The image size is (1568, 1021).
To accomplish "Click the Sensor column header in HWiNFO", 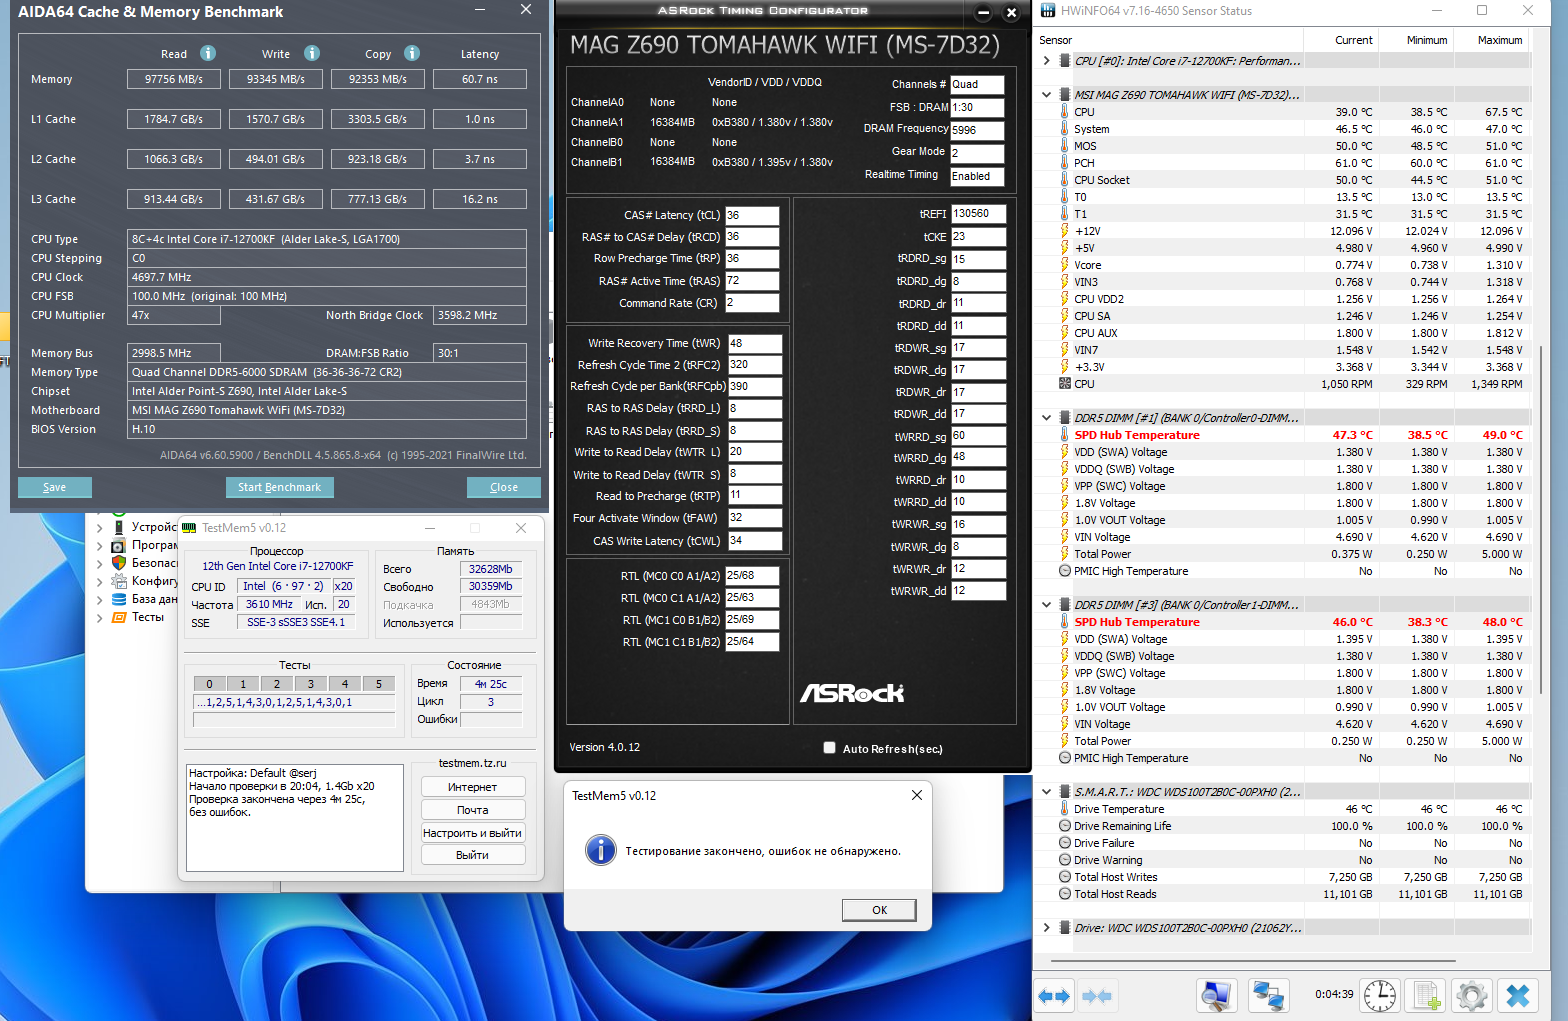I will (1167, 40).
